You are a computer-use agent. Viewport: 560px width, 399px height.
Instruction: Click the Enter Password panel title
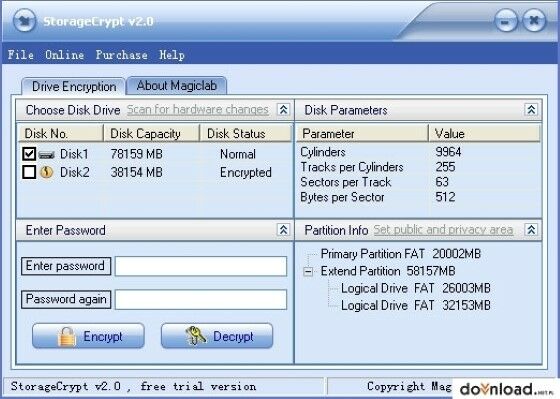click(x=65, y=230)
